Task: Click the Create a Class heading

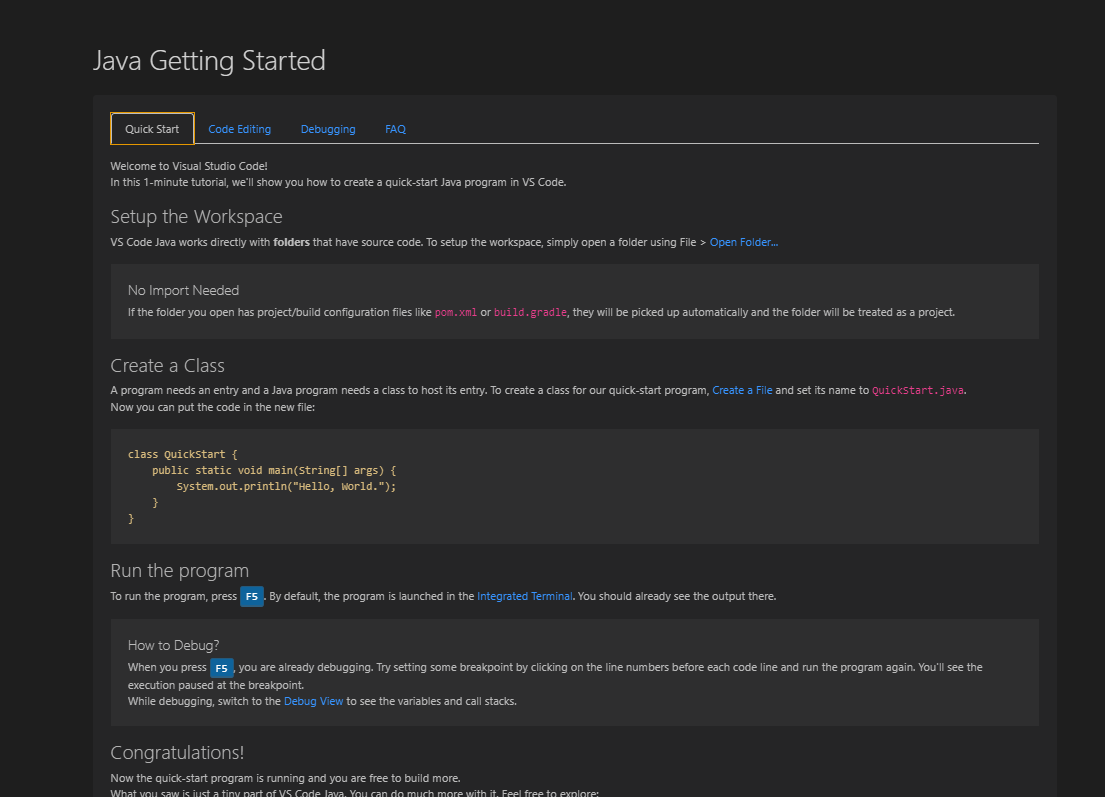Action: pos(167,365)
